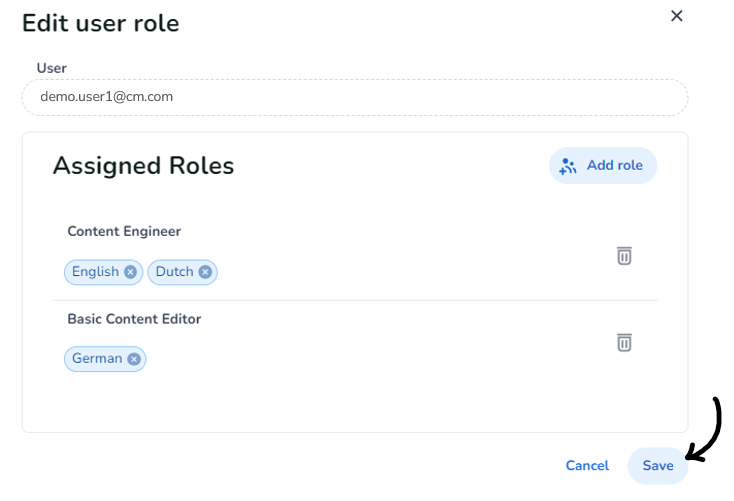
Task: Delete the Content Engineer role
Action: click(624, 256)
